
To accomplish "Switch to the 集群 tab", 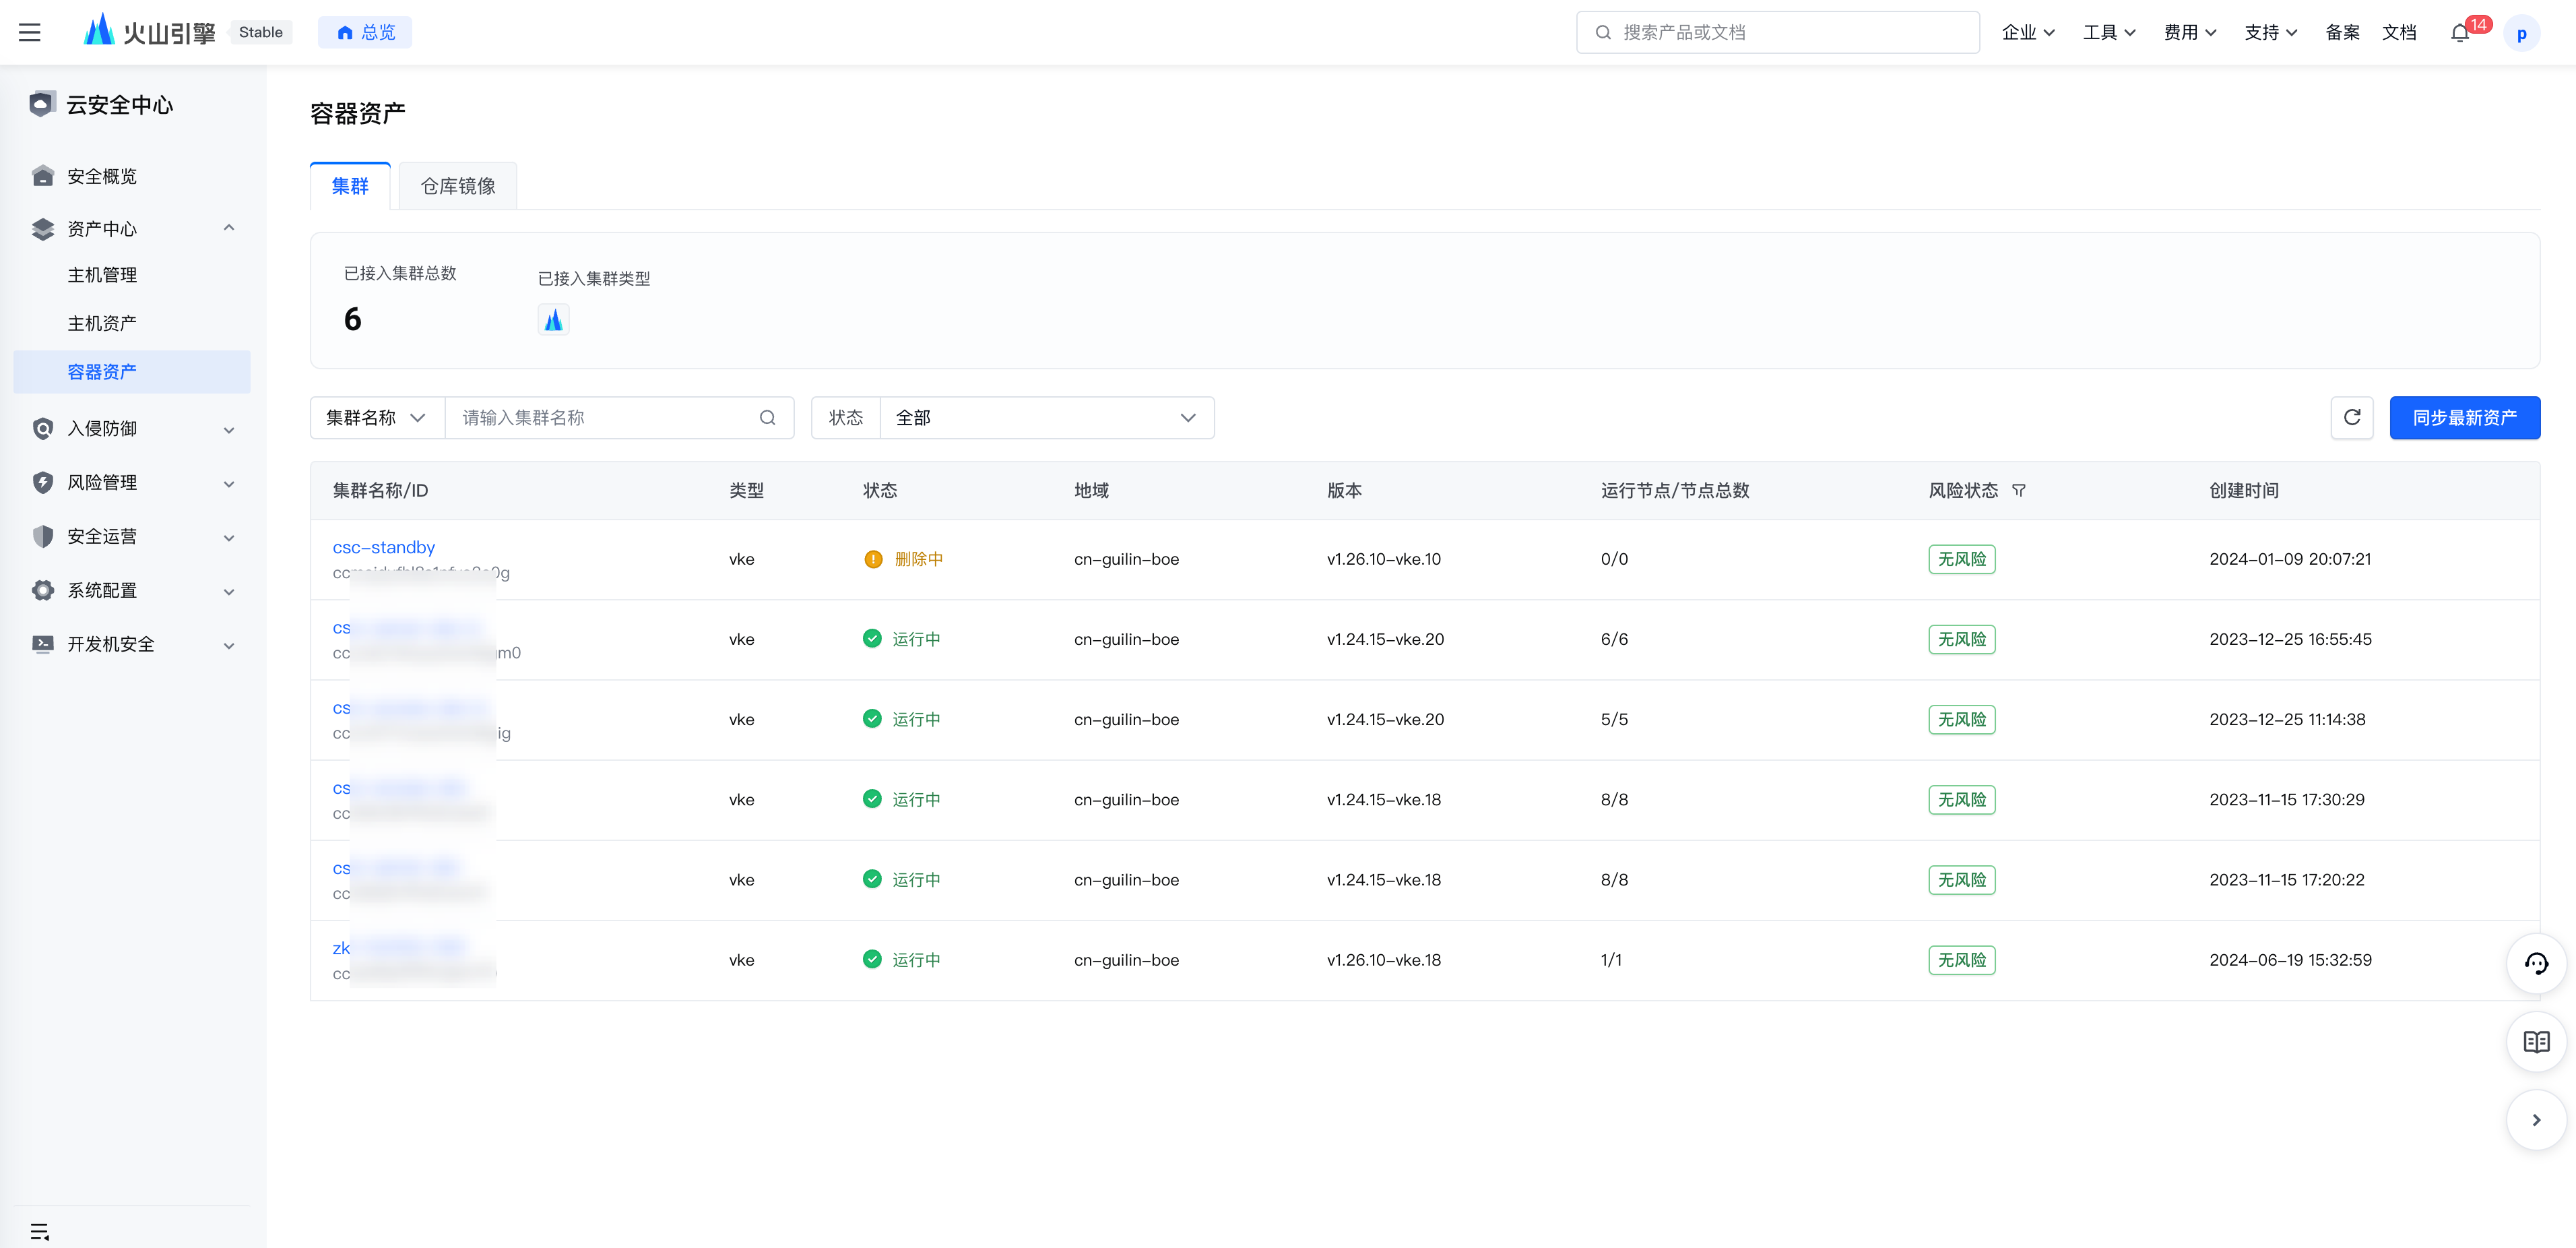I will click(x=350, y=186).
